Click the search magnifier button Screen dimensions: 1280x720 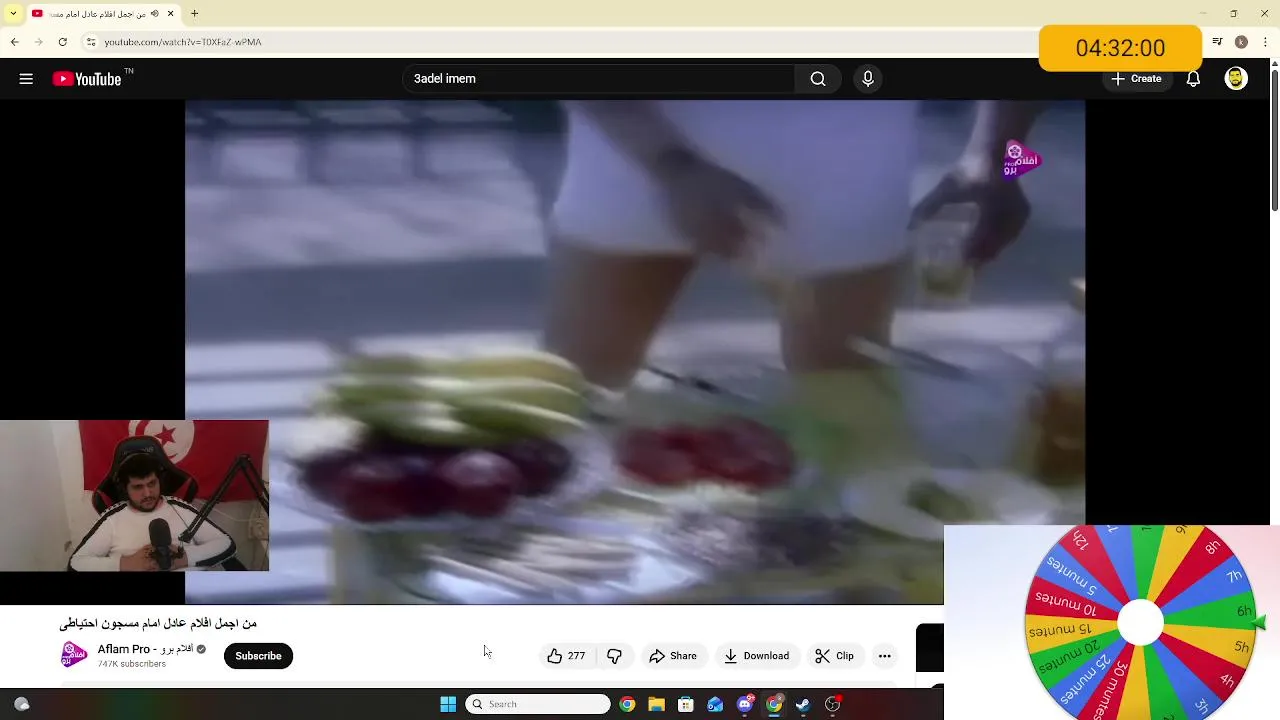tap(818, 79)
